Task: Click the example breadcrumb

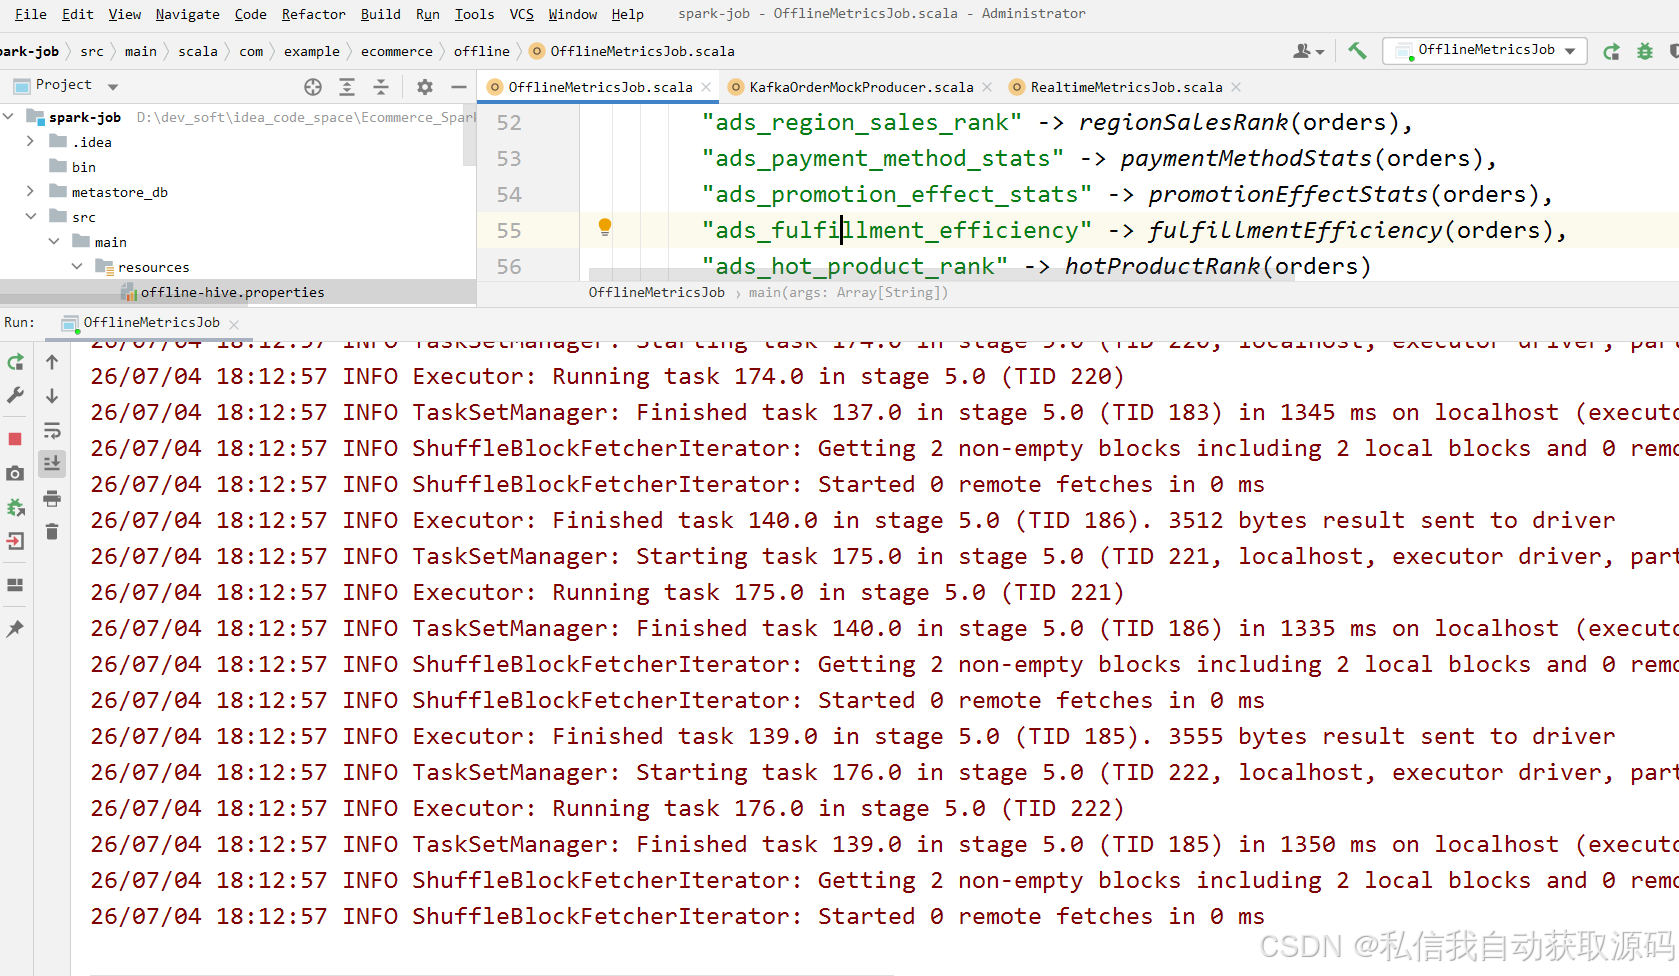Action: click(x=311, y=51)
